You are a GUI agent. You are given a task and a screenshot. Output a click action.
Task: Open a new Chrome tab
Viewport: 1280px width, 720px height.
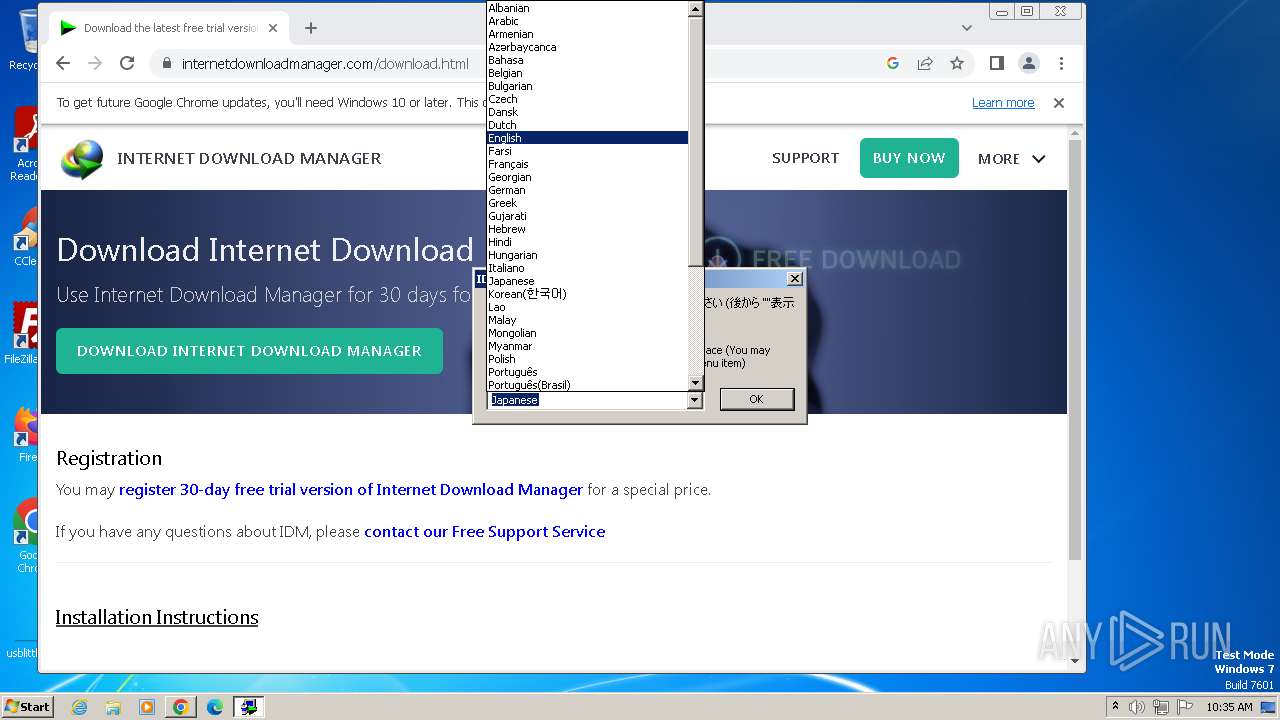[311, 28]
